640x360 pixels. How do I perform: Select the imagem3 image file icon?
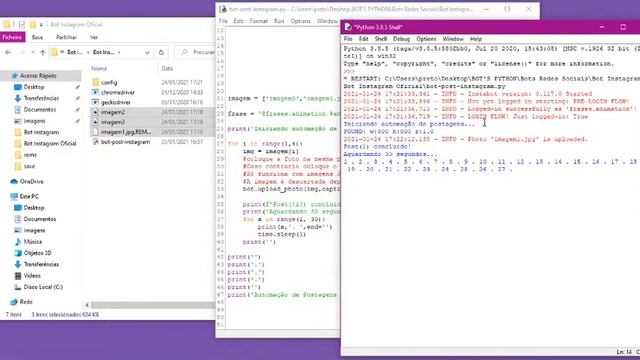(x=96, y=122)
